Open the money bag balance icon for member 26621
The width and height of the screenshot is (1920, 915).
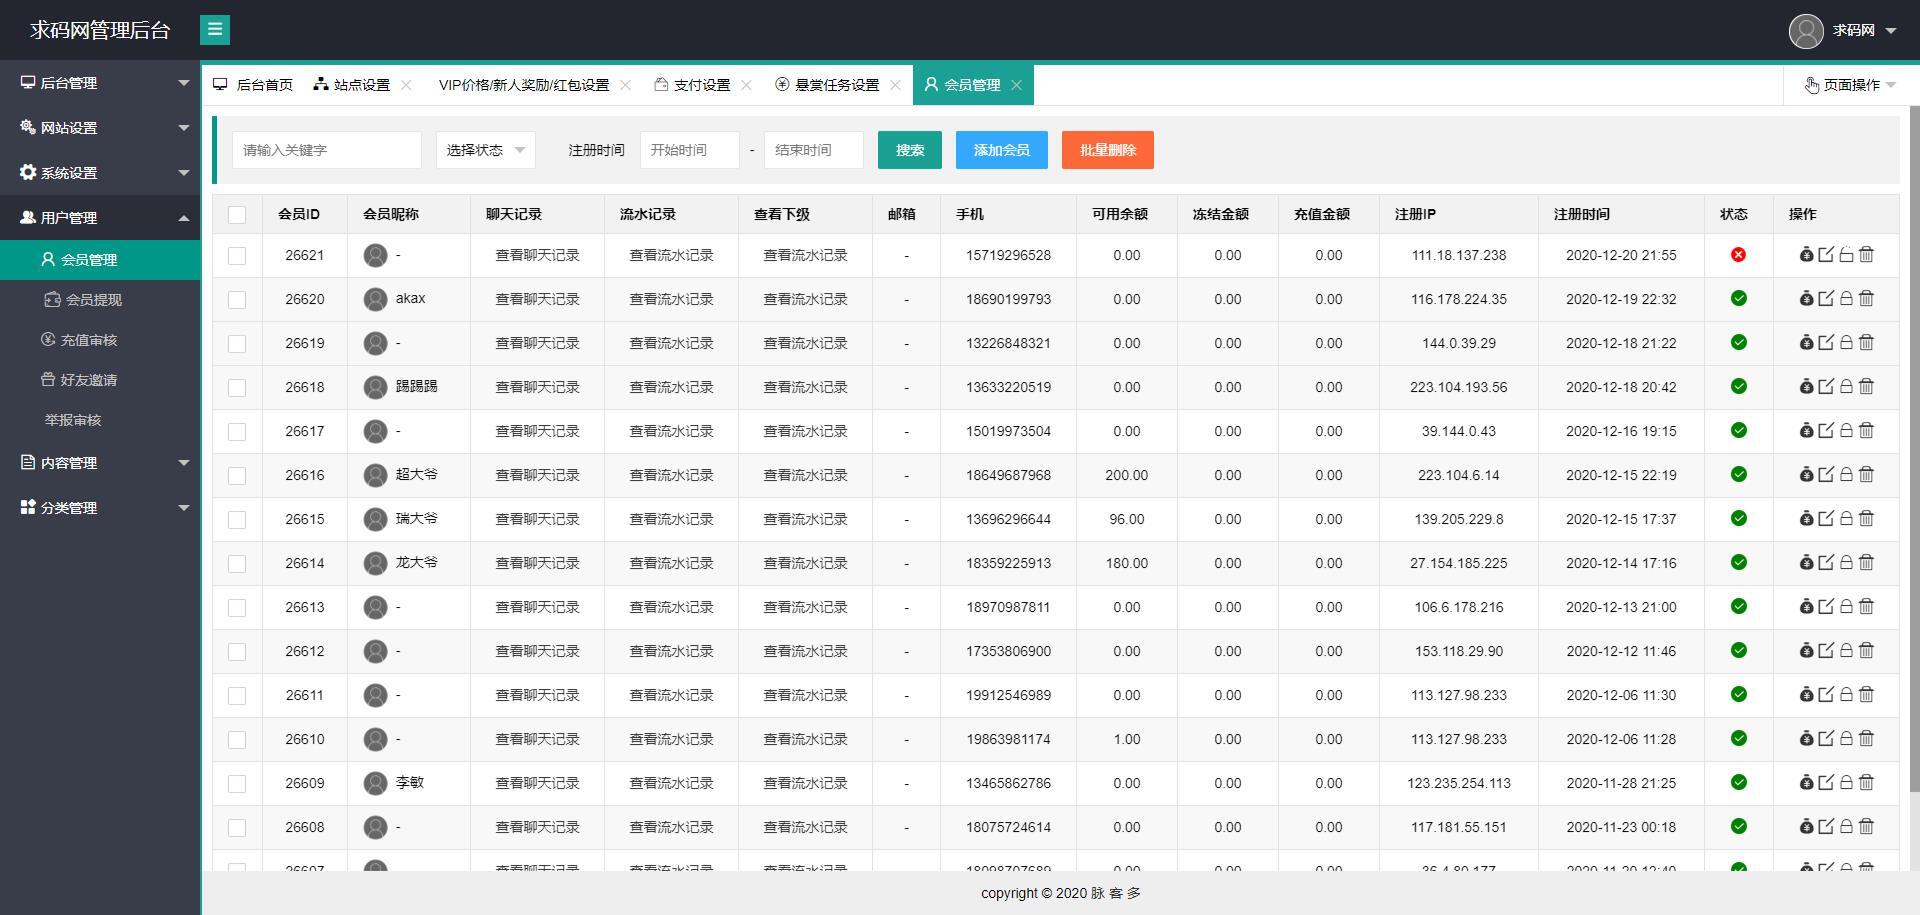coord(1805,255)
